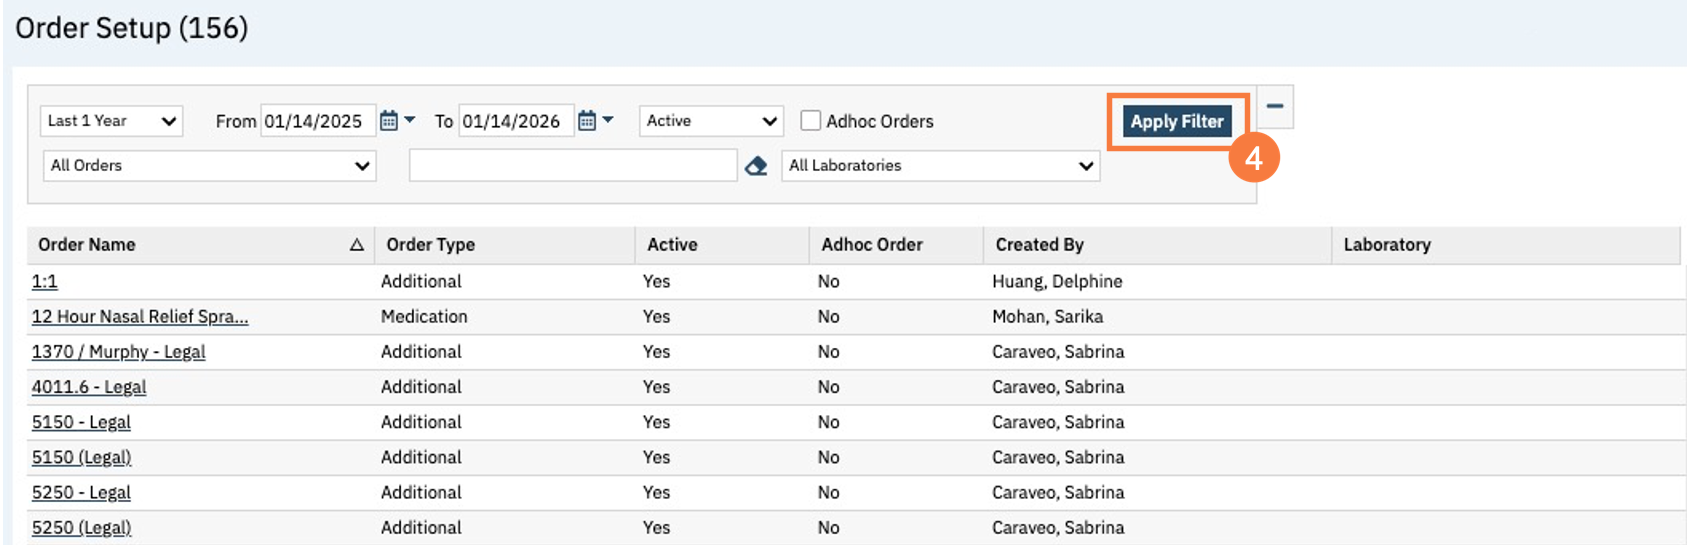Open the 1:1 order link
The width and height of the screenshot is (1687, 545).
coord(45,282)
